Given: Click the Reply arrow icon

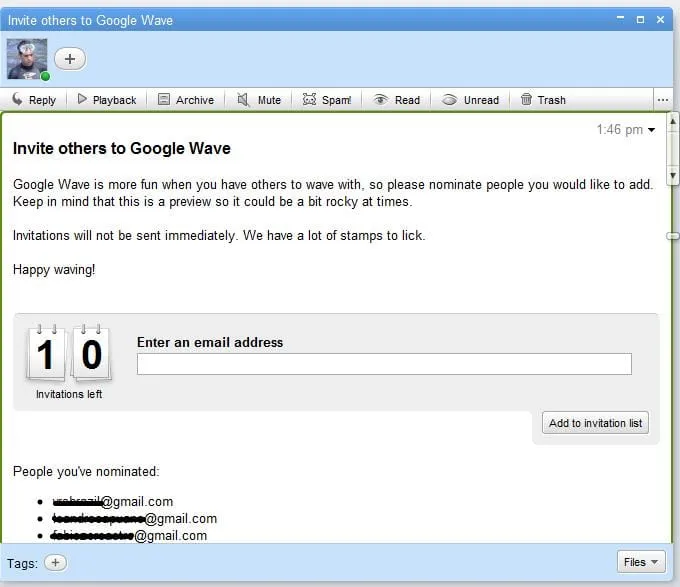Looking at the screenshot, I should (17, 100).
